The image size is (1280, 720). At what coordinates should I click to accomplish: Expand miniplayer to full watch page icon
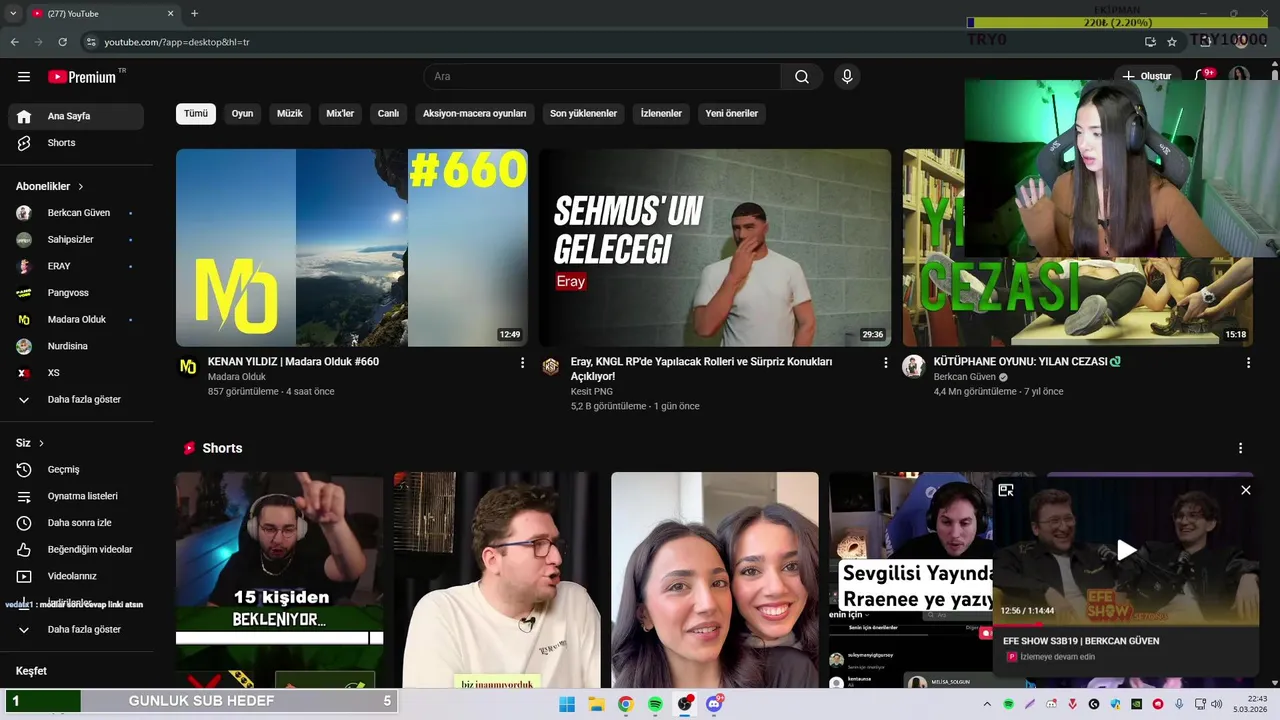tap(1006, 490)
